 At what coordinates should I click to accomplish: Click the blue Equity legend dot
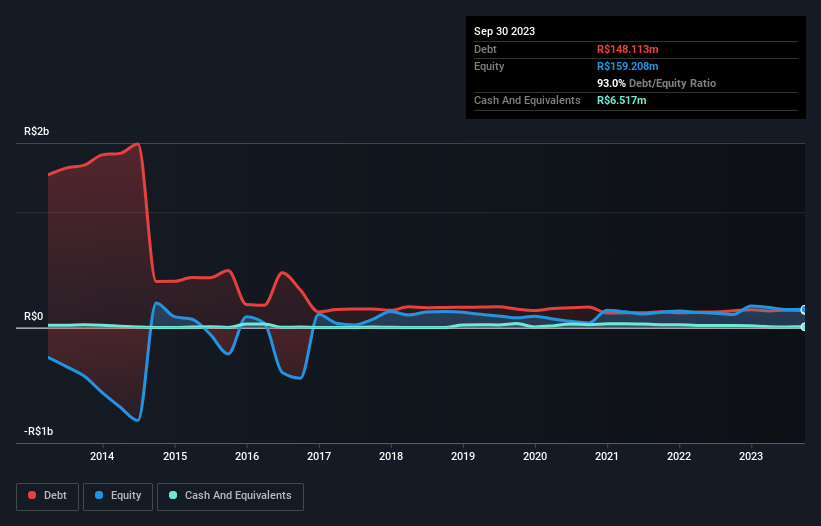[x=99, y=495]
